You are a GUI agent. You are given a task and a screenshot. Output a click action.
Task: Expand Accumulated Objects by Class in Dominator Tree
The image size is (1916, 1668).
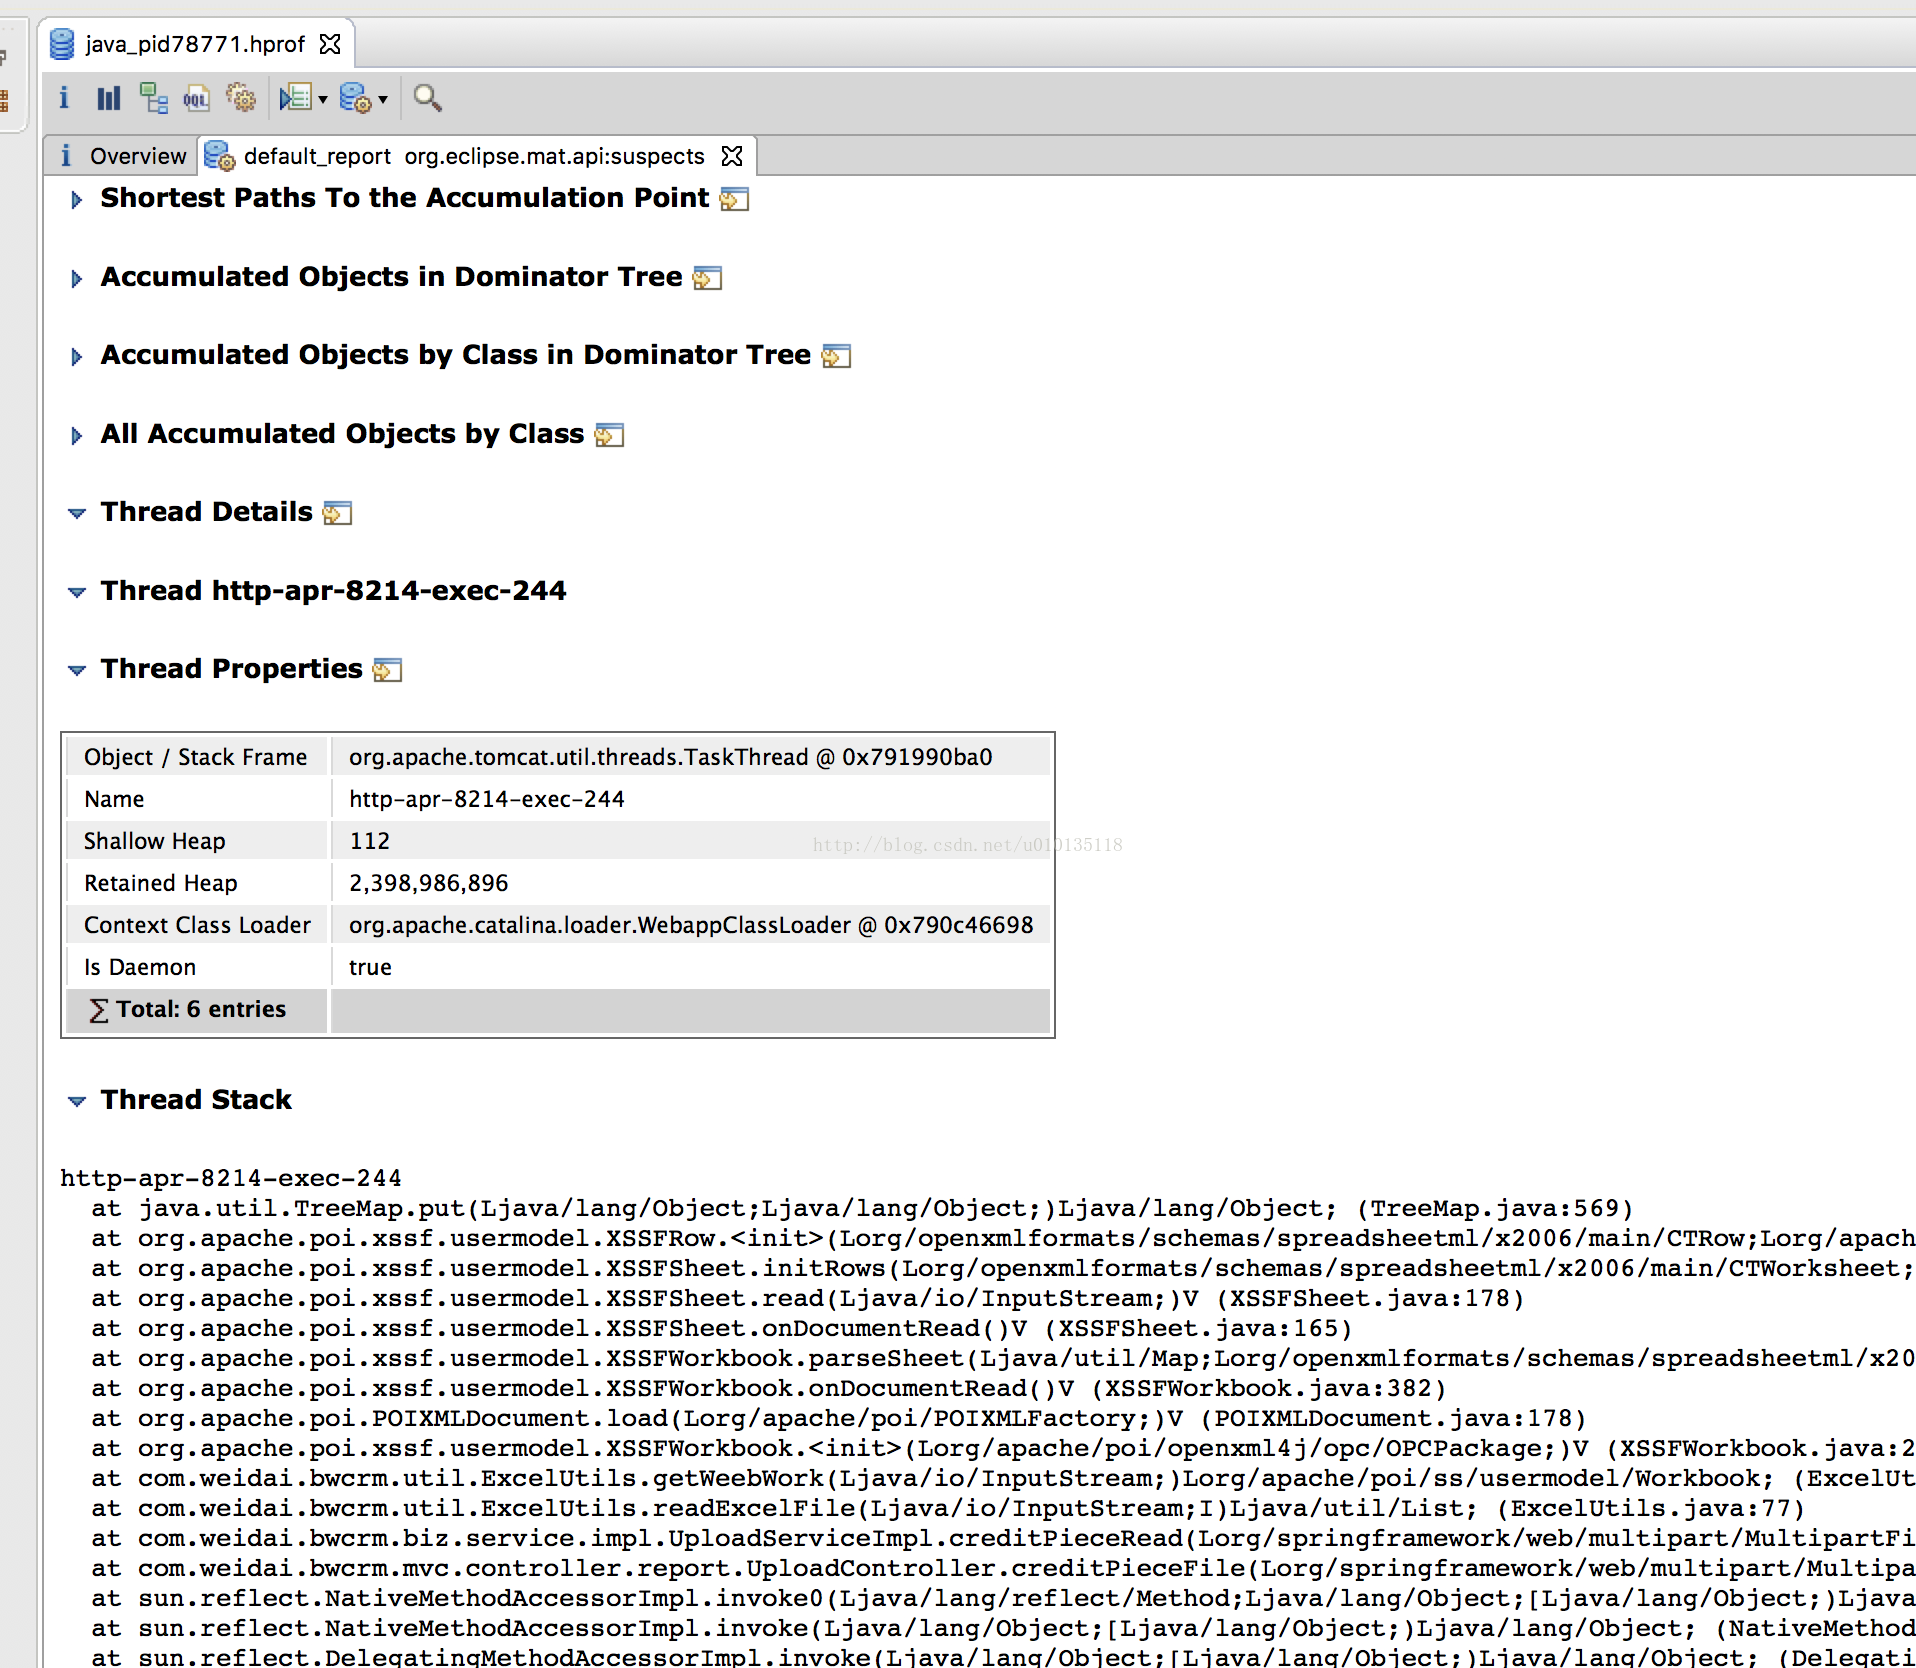coord(76,357)
